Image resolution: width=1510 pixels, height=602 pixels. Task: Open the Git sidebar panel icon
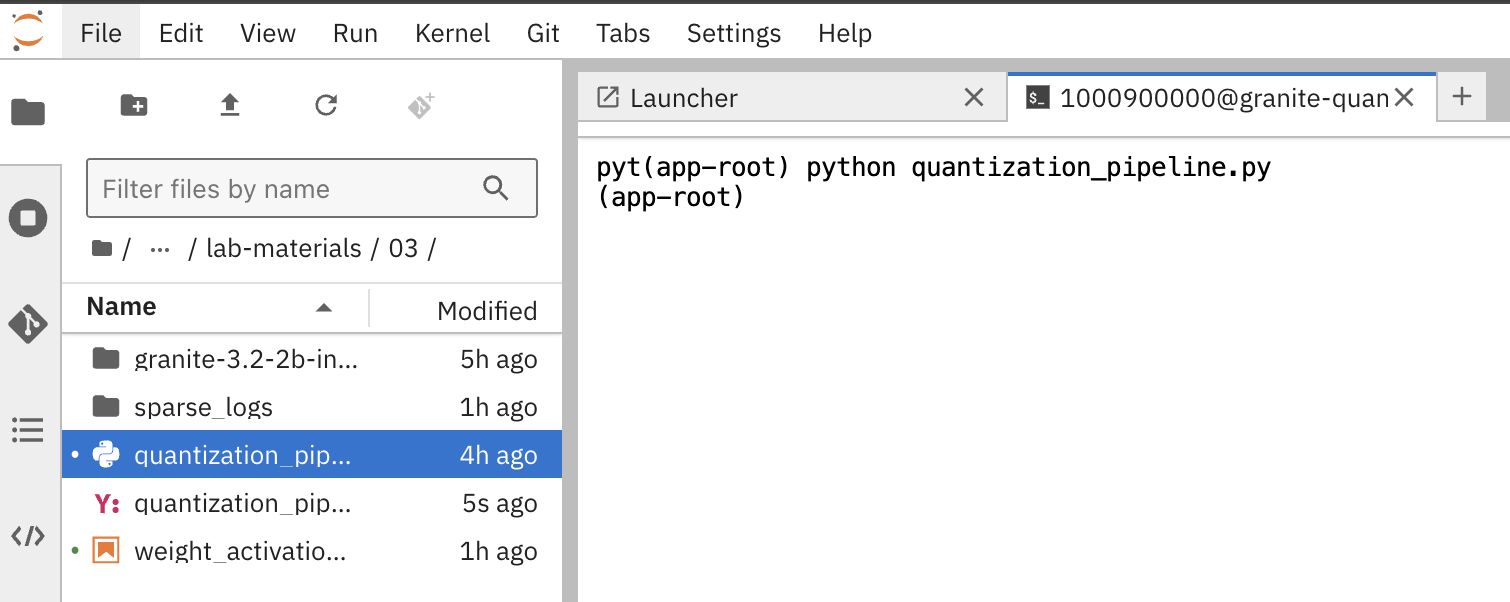(28, 324)
